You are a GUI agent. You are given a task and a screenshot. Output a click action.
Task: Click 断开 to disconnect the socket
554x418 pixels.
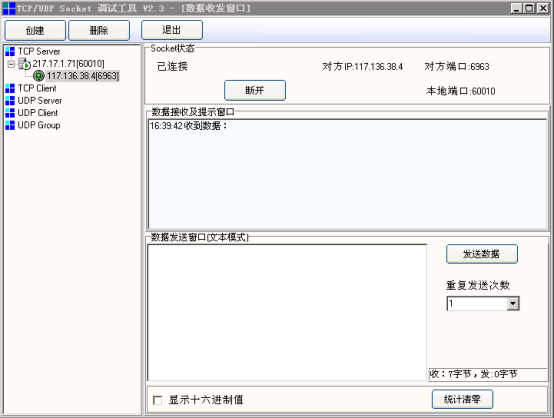(255, 90)
